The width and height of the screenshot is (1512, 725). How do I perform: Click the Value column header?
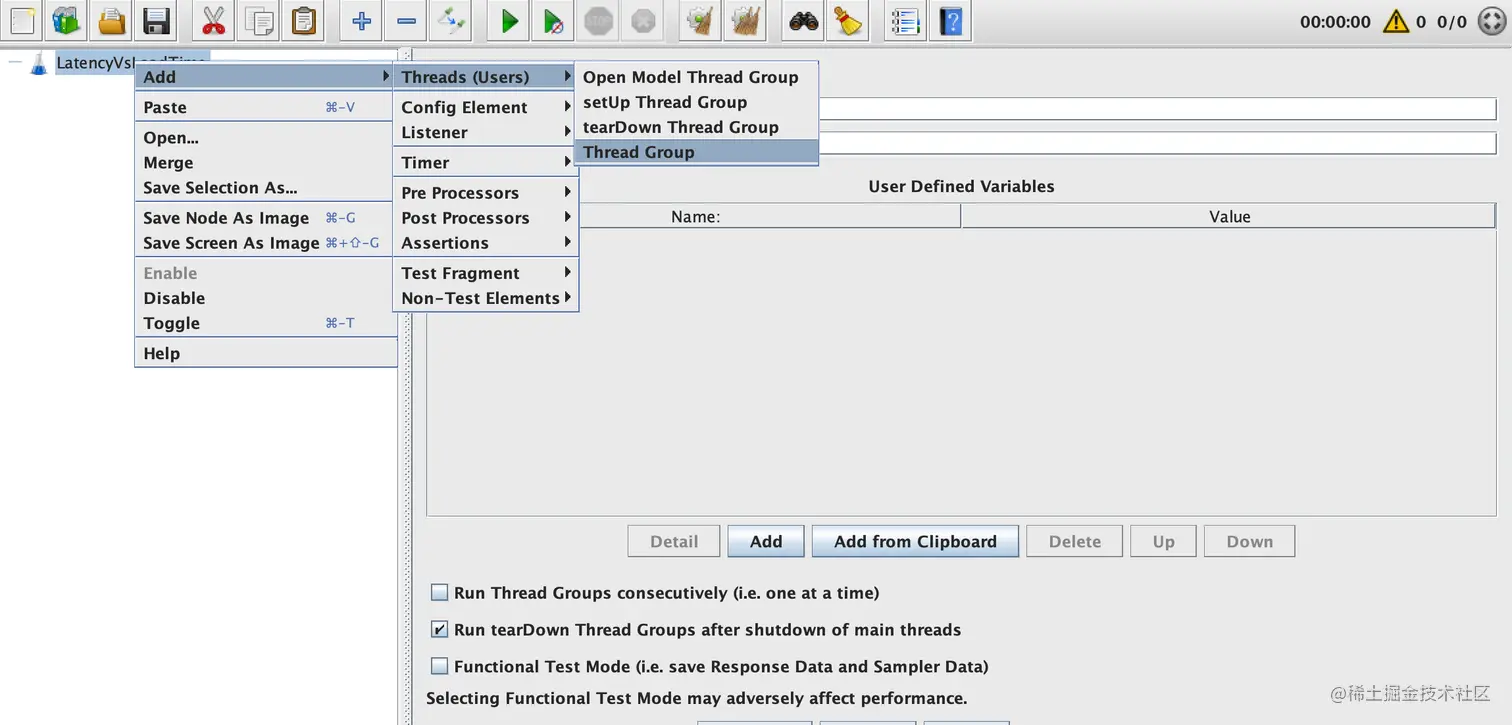[1229, 217]
